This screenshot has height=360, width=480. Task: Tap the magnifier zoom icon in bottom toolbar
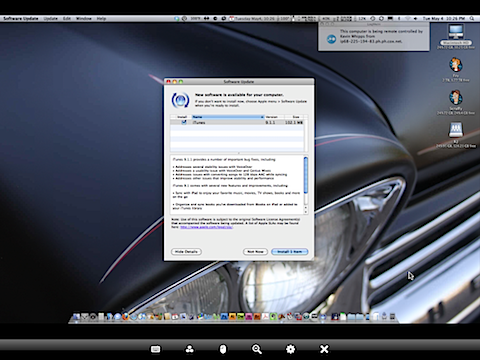[257, 349]
